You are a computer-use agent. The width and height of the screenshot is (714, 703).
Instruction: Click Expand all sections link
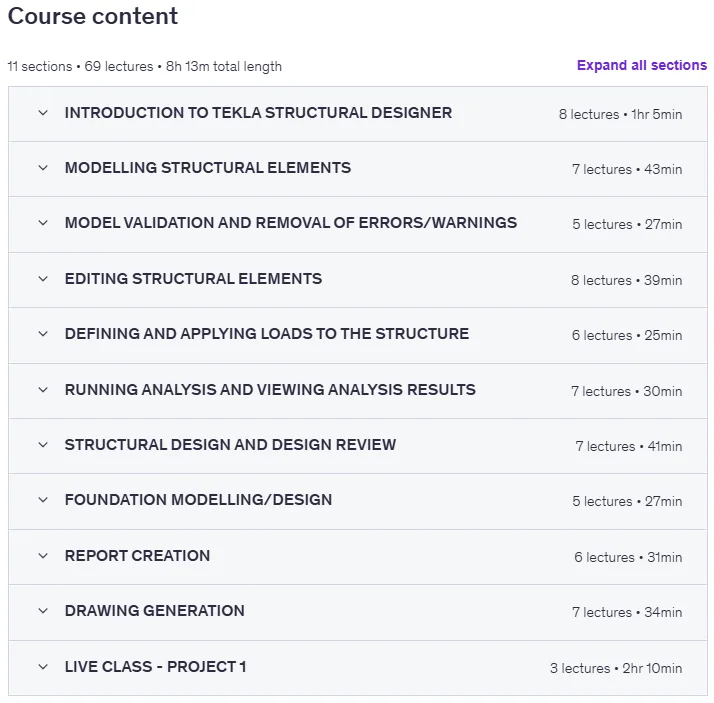pyautogui.click(x=642, y=65)
